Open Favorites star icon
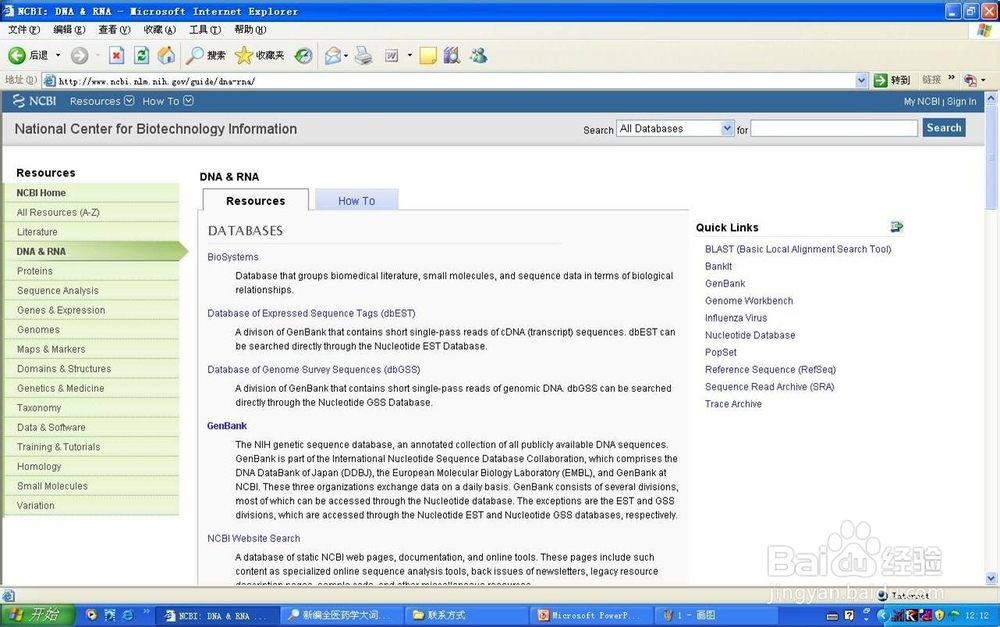 pos(244,55)
